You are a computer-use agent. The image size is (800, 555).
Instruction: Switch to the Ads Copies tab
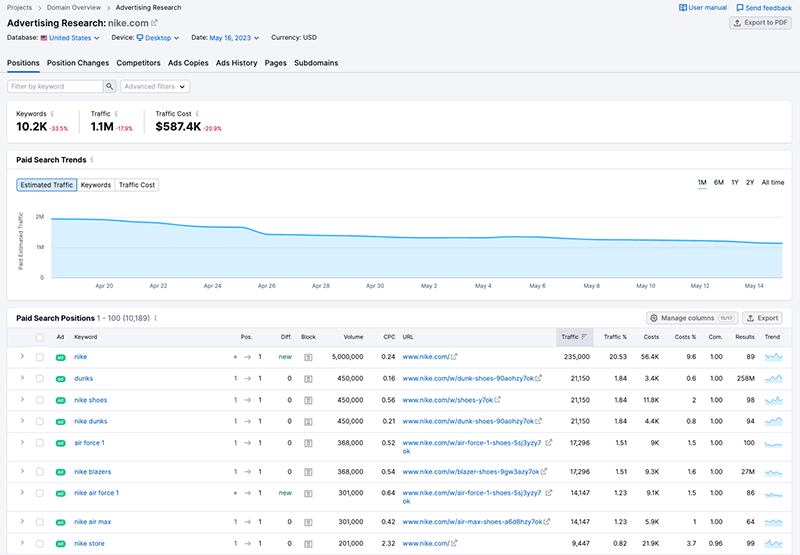(188, 63)
